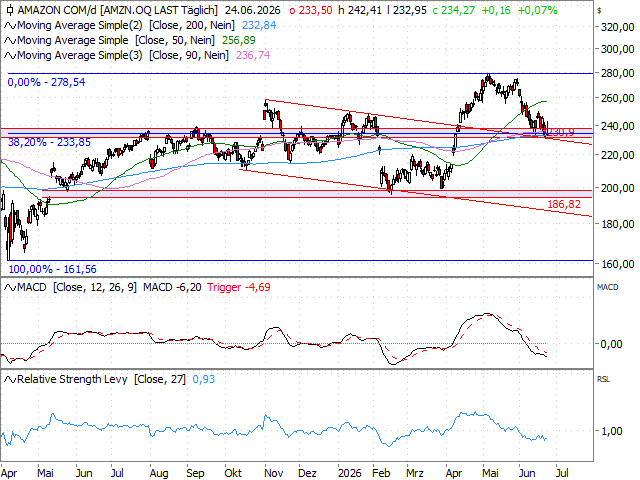Image resolution: width=640 pixels, height=480 pixels.
Task: Click the 220,00 price axis label
Action: tap(618, 155)
